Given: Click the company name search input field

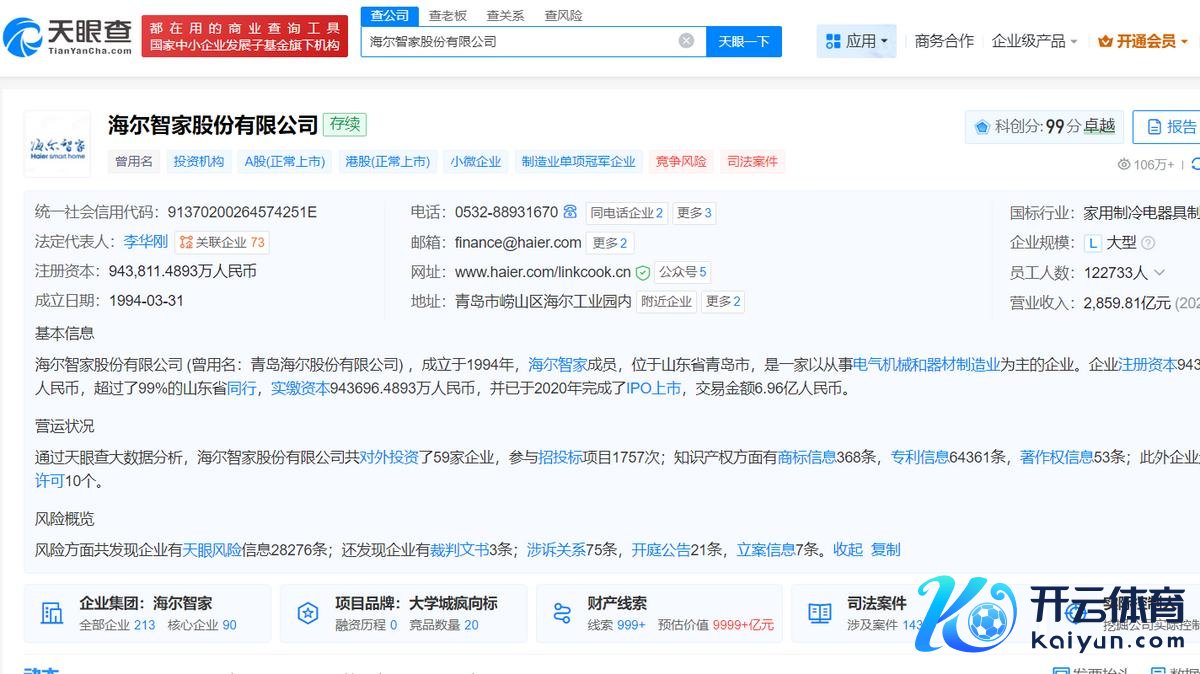Looking at the screenshot, I should (x=520, y=41).
